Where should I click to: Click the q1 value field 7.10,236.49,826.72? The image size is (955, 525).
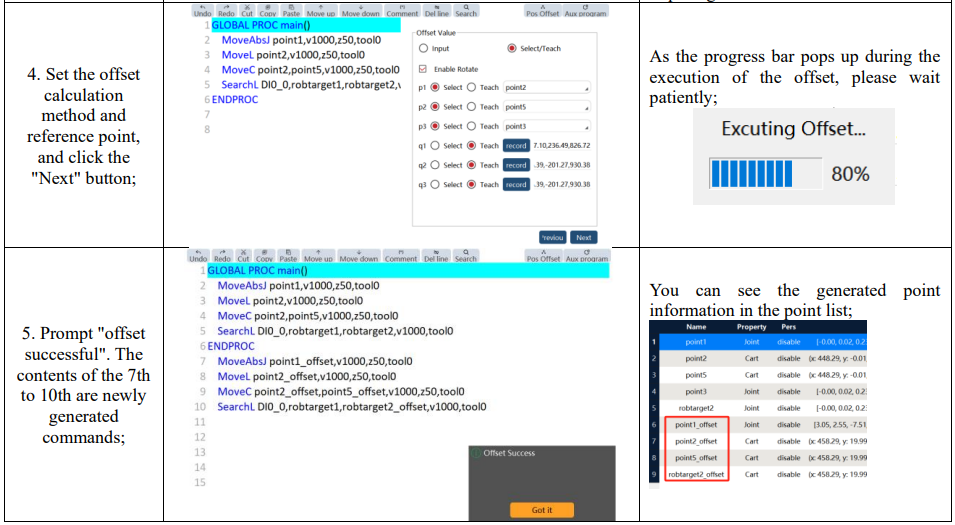coord(562,146)
